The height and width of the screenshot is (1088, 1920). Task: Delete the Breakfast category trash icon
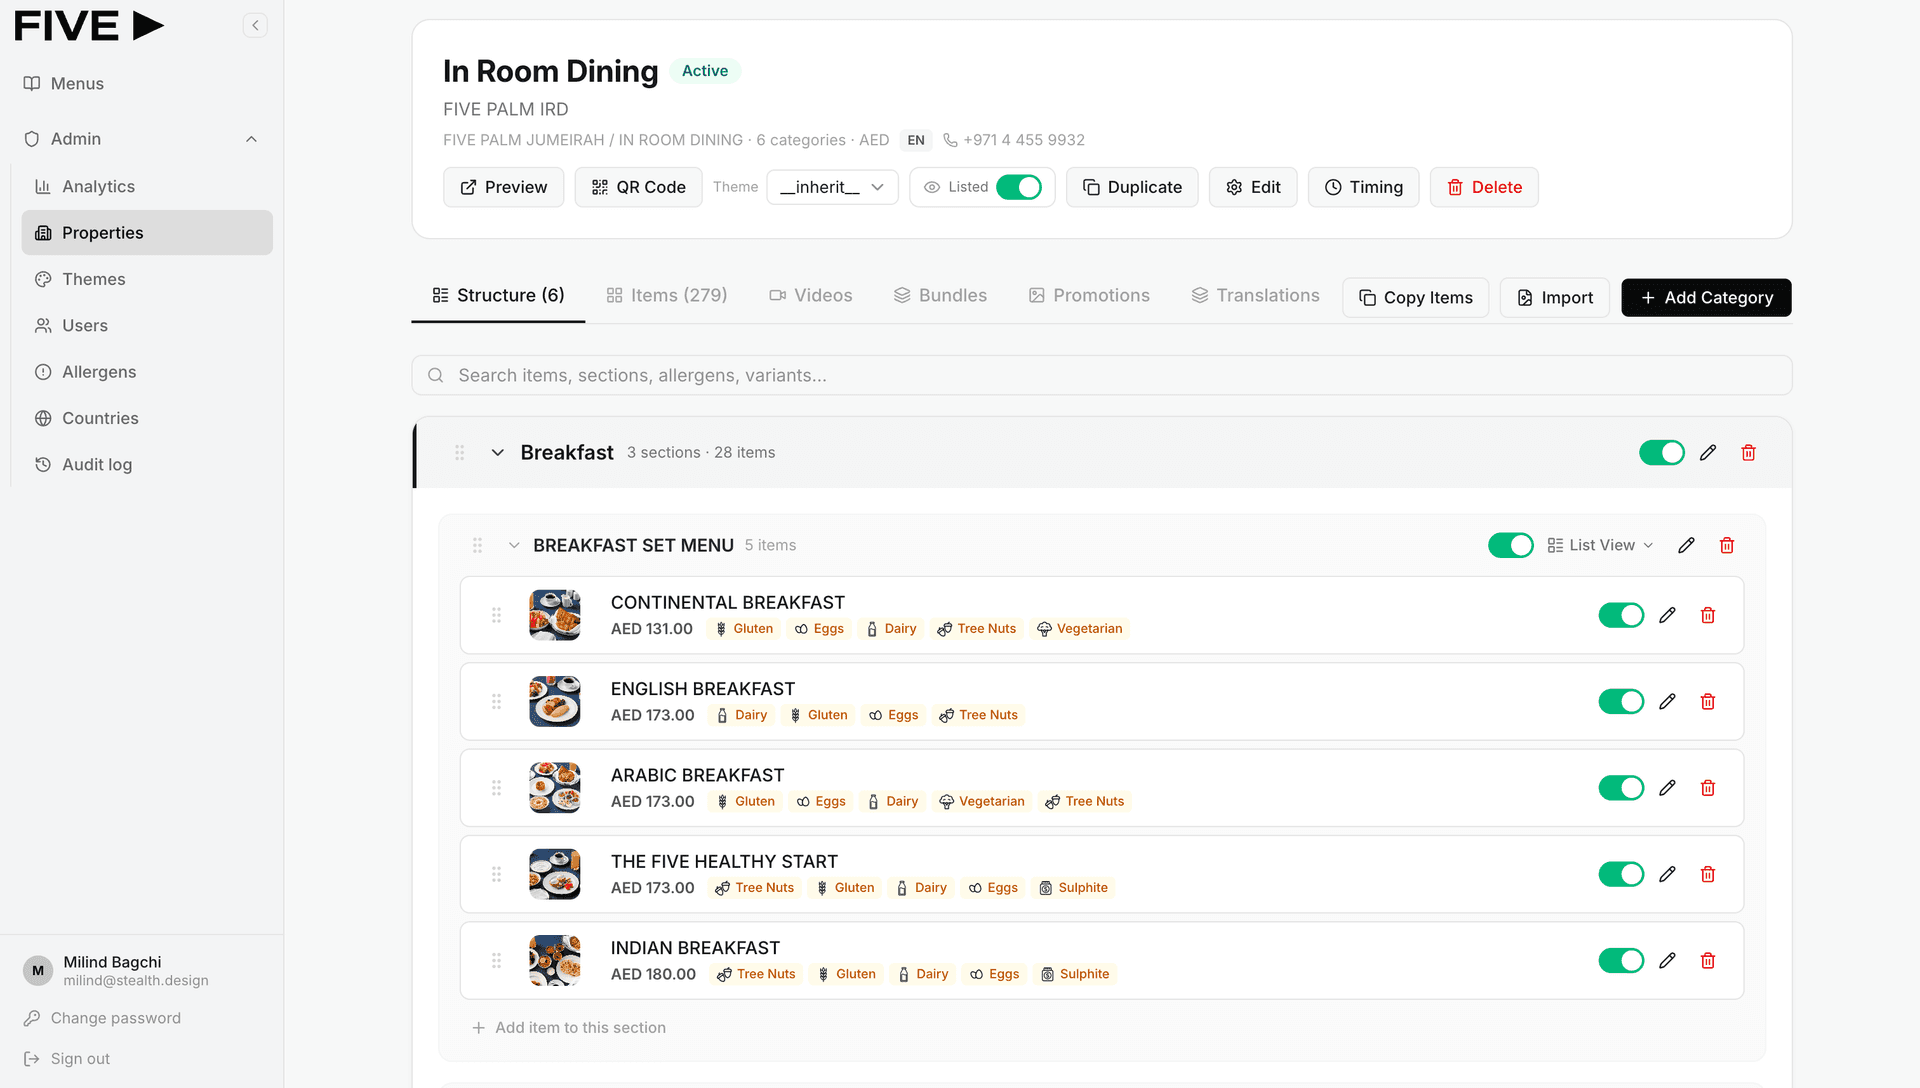1748,453
